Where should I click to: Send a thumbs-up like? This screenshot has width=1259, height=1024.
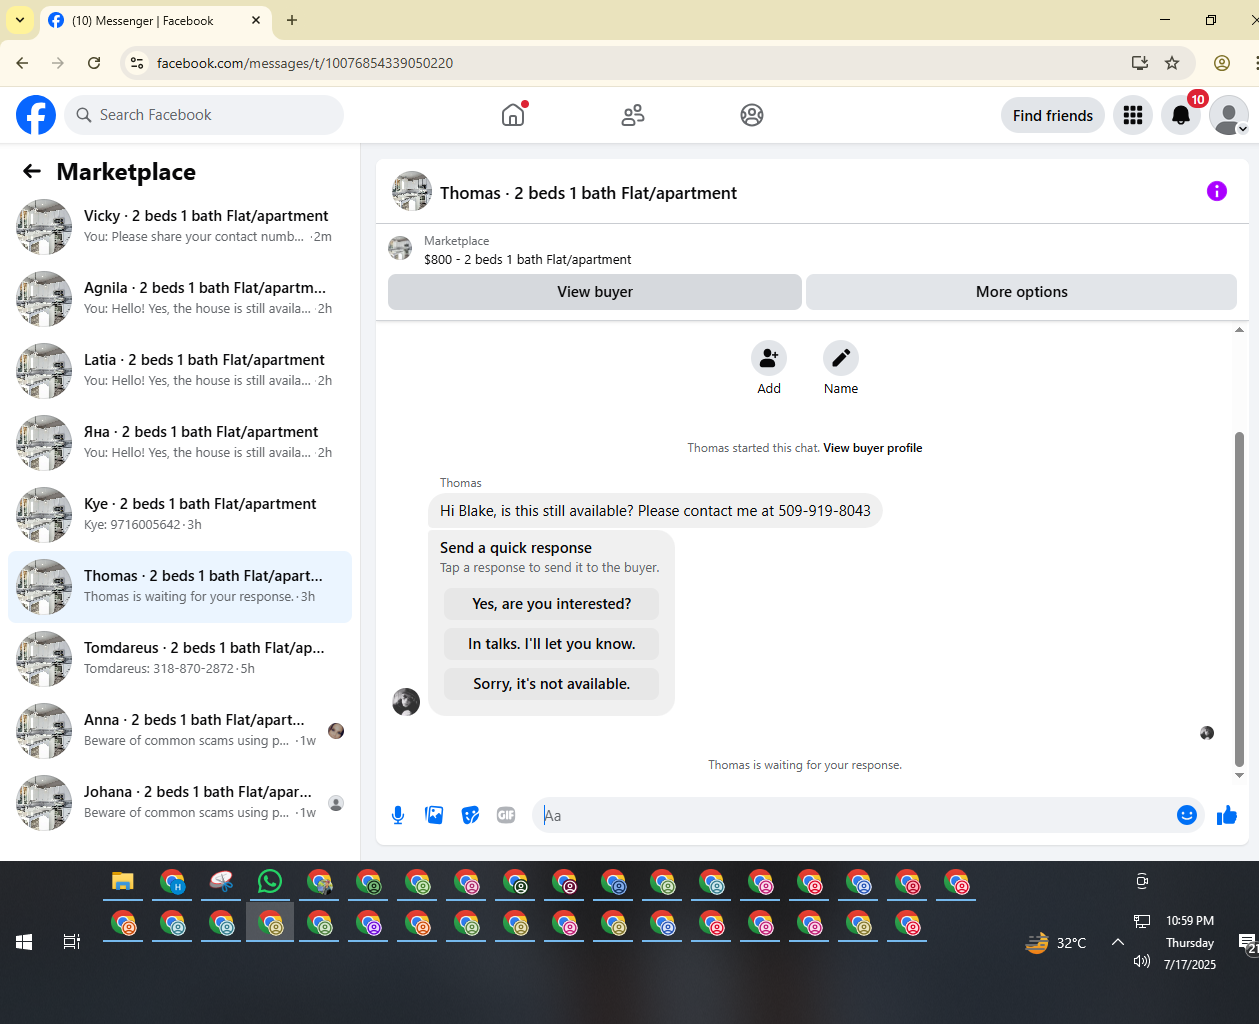pos(1227,815)
